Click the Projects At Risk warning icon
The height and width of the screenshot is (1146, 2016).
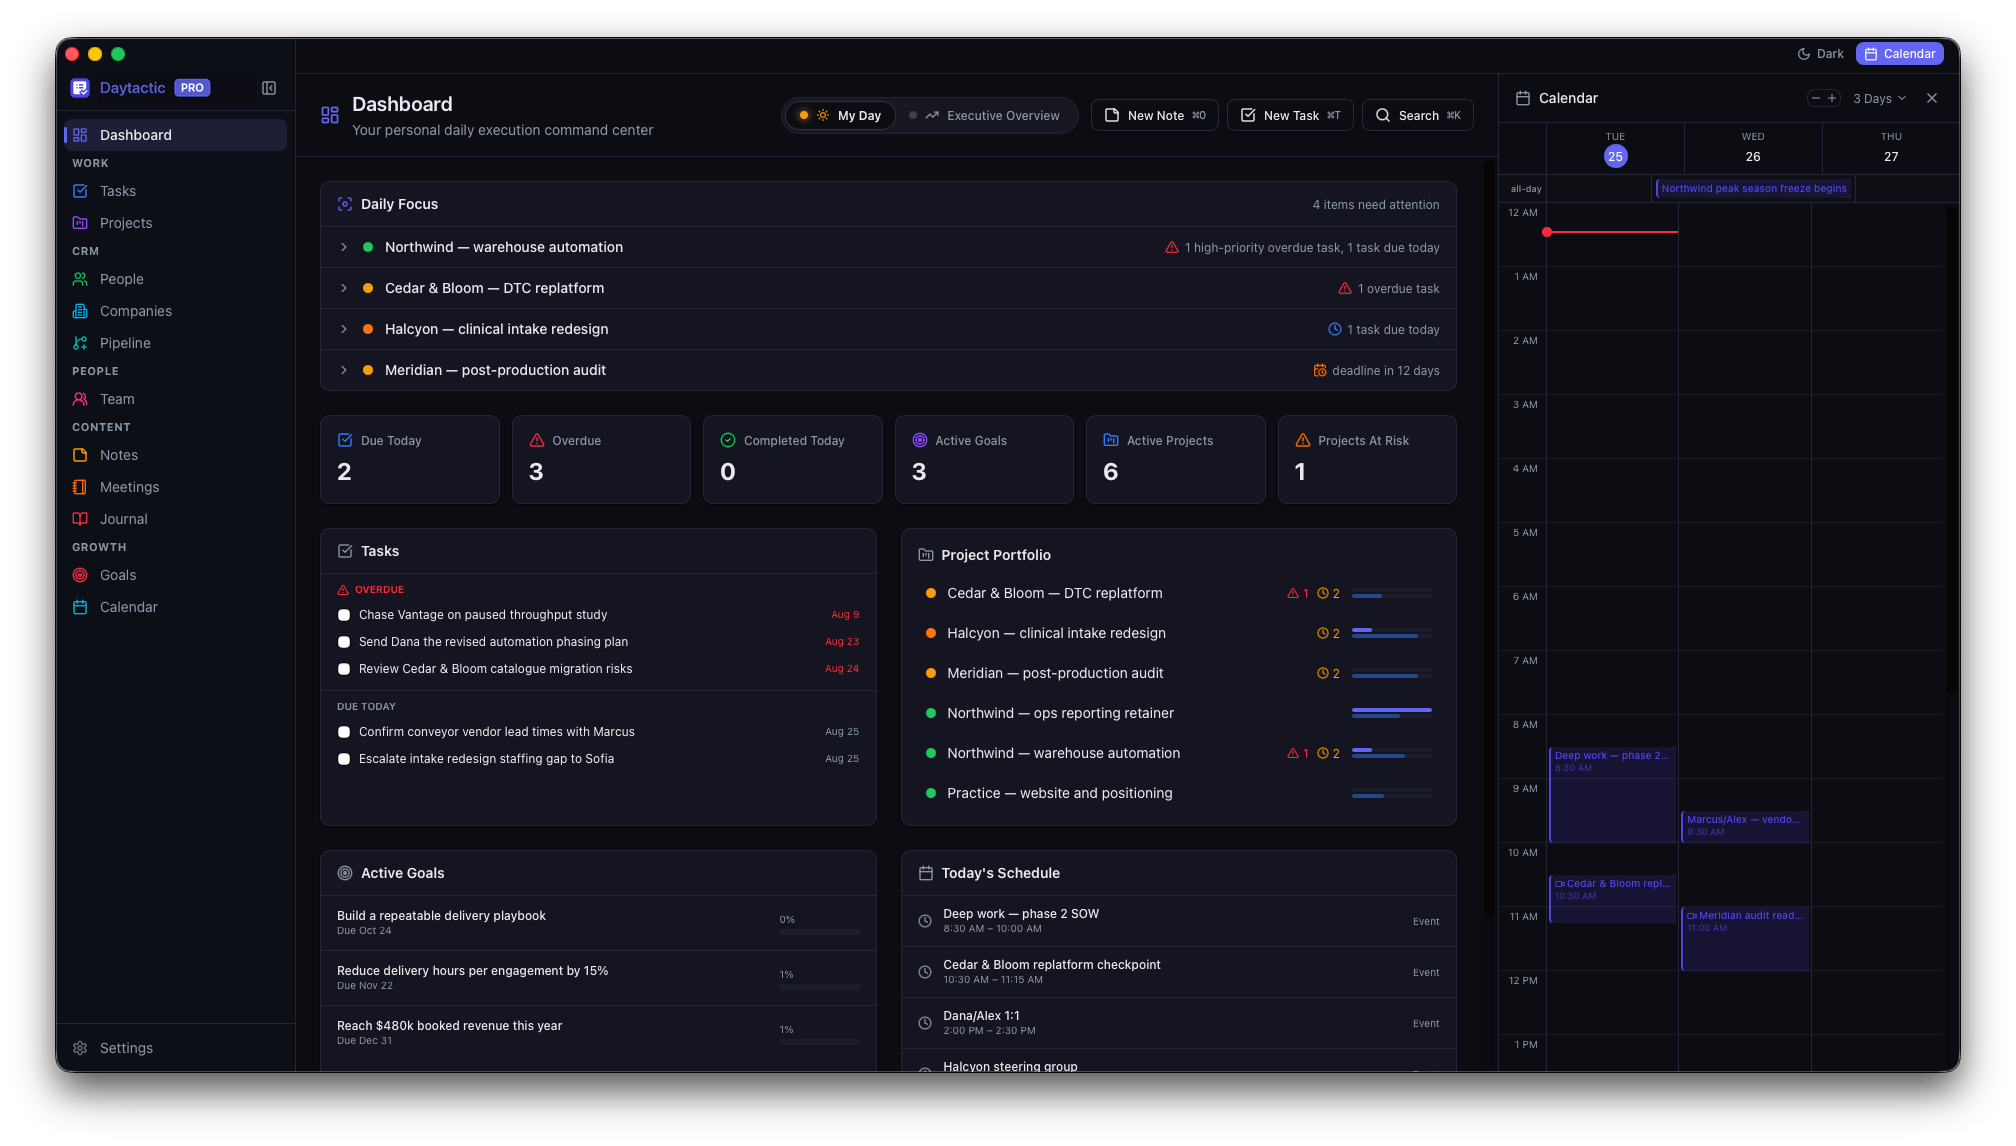[1303, 440]
